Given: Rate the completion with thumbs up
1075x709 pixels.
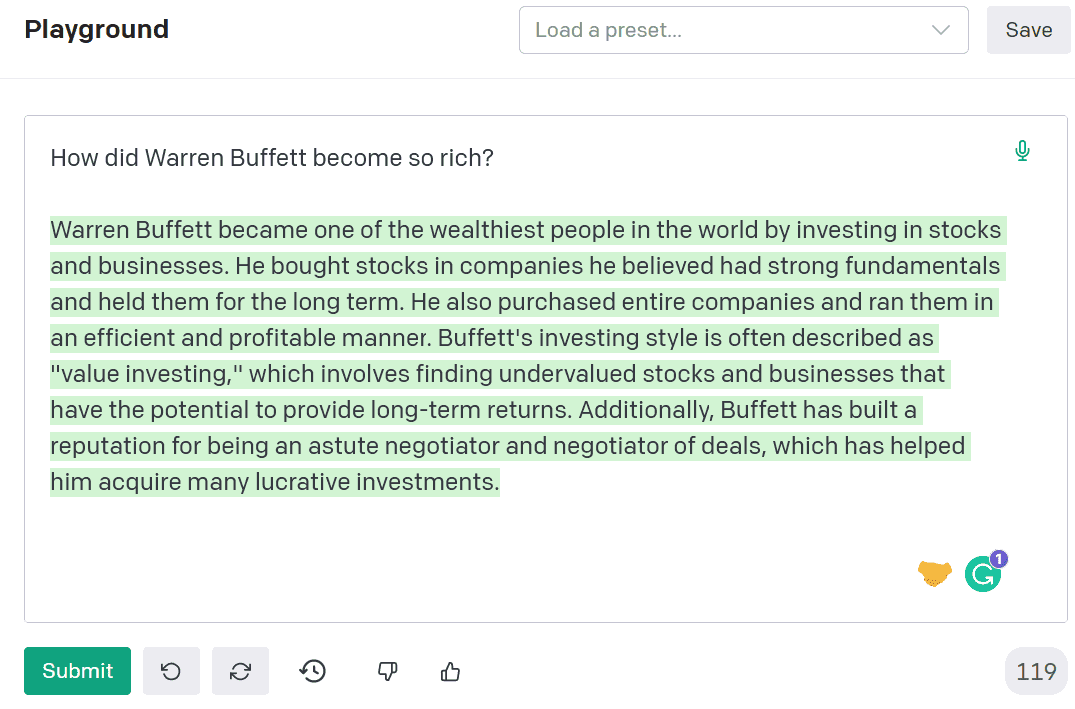Looking at the screenshot, I should [x=450, y=671].
